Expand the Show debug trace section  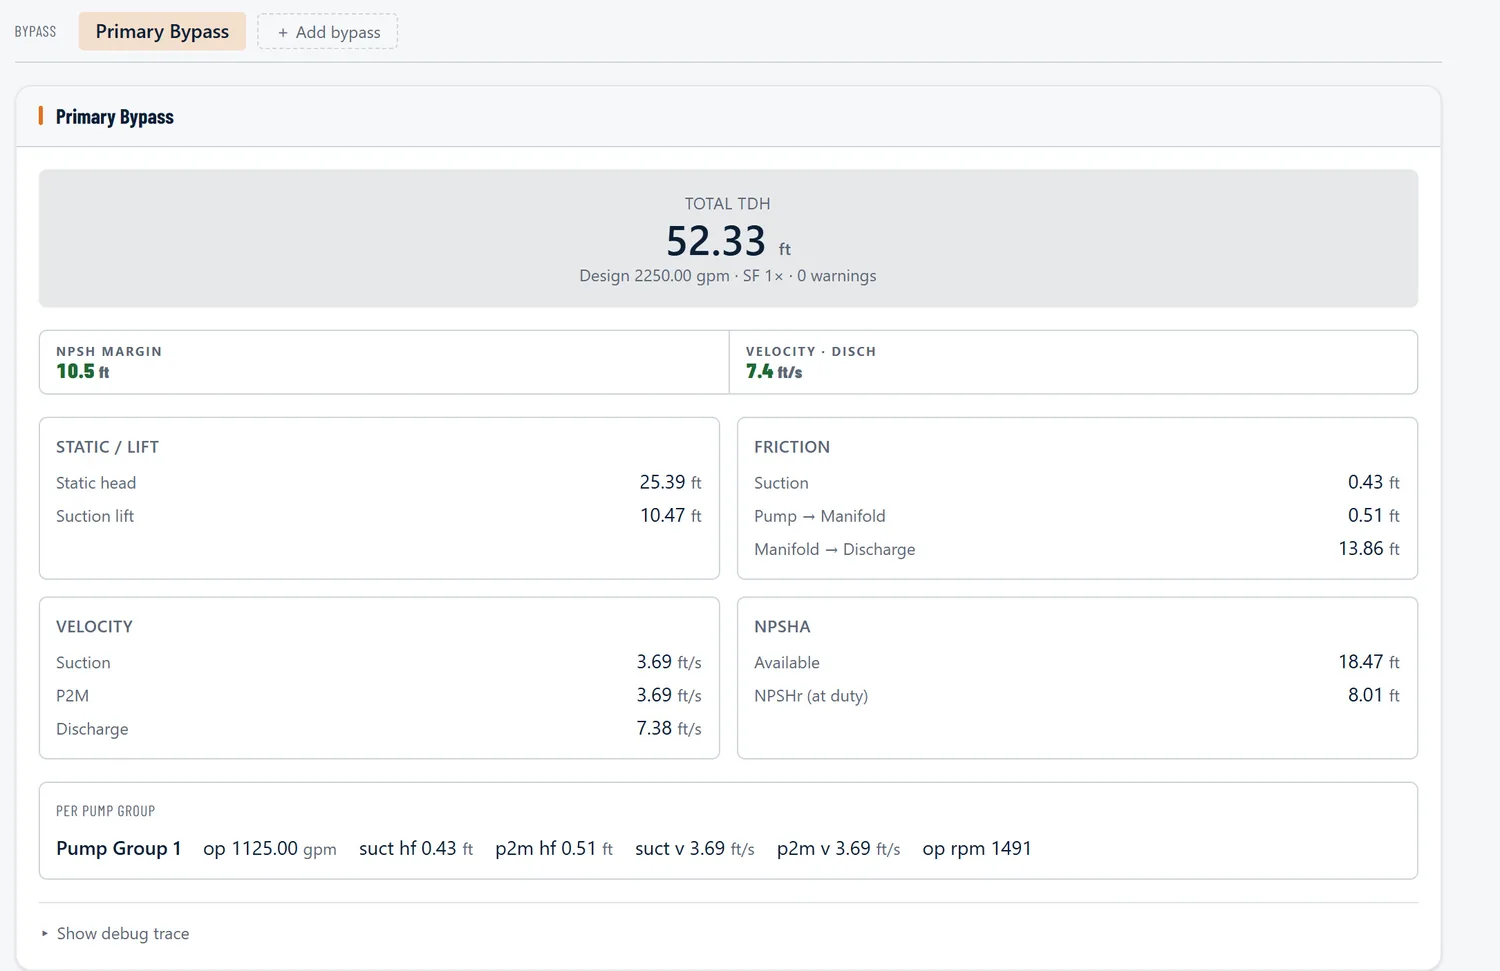[x=115, y=933]
